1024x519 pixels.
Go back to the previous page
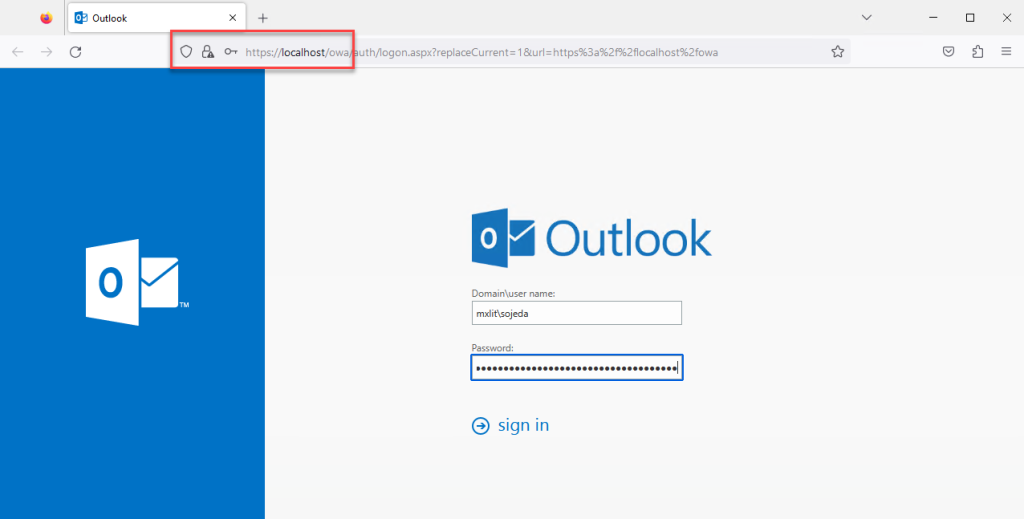(x=18, y=52)
